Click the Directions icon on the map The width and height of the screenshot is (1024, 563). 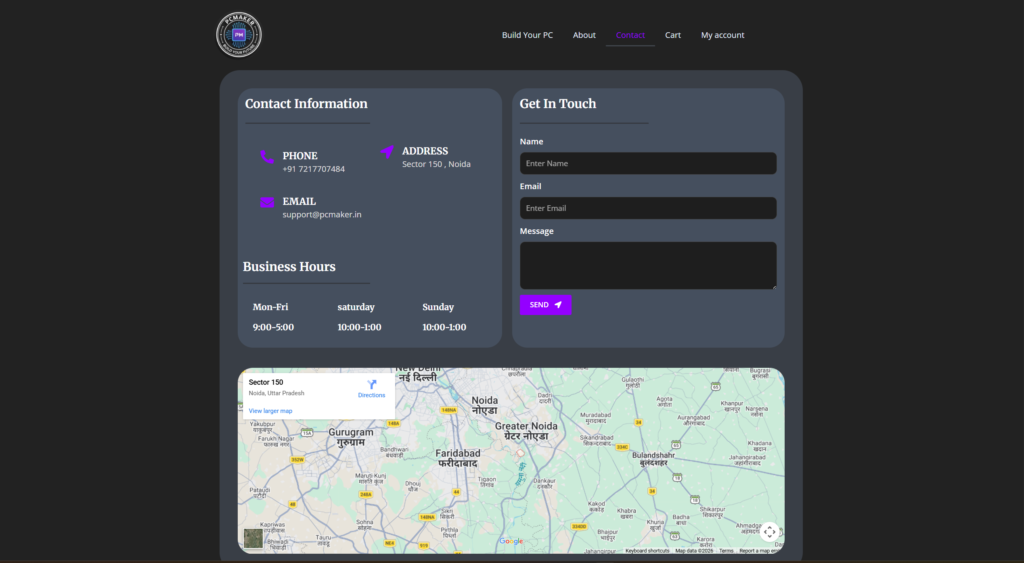point(372,385)
